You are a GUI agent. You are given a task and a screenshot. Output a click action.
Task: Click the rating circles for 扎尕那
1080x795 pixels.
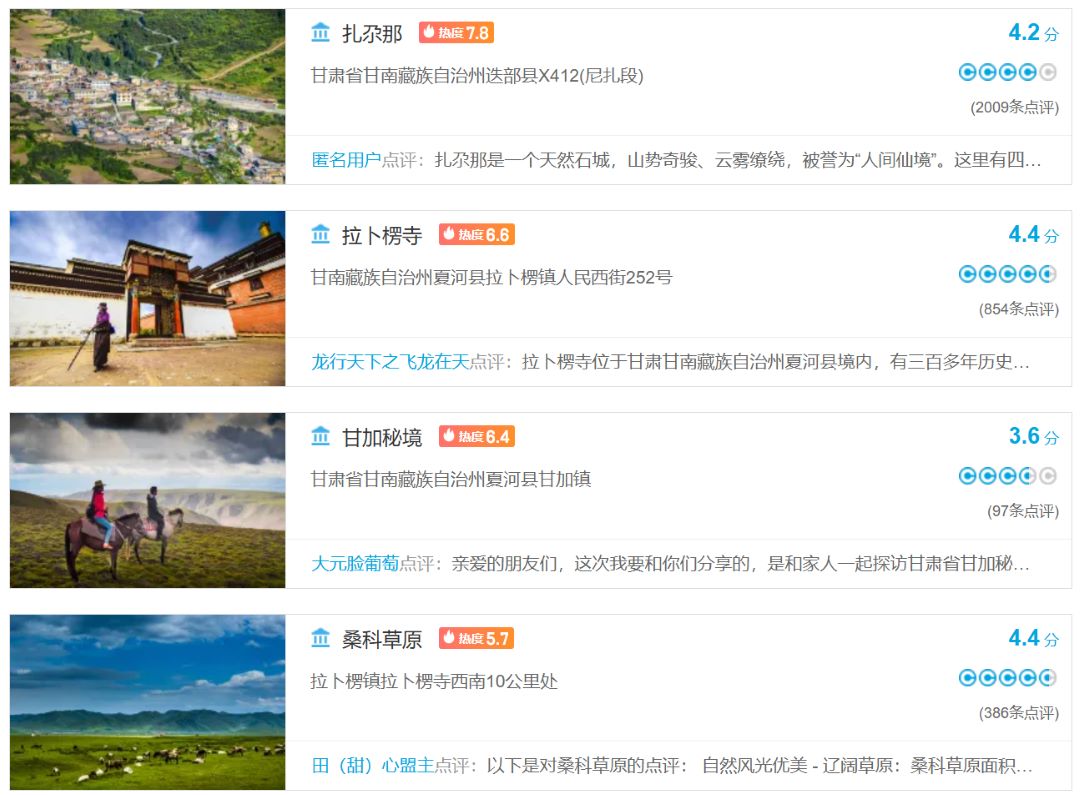click(1008, 72)
